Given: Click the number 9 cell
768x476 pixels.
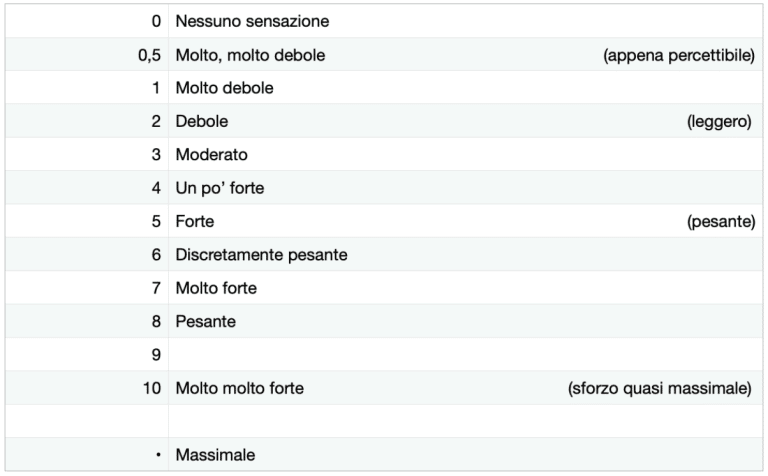Looking at the screenshot, I should (x=156, y=355).
